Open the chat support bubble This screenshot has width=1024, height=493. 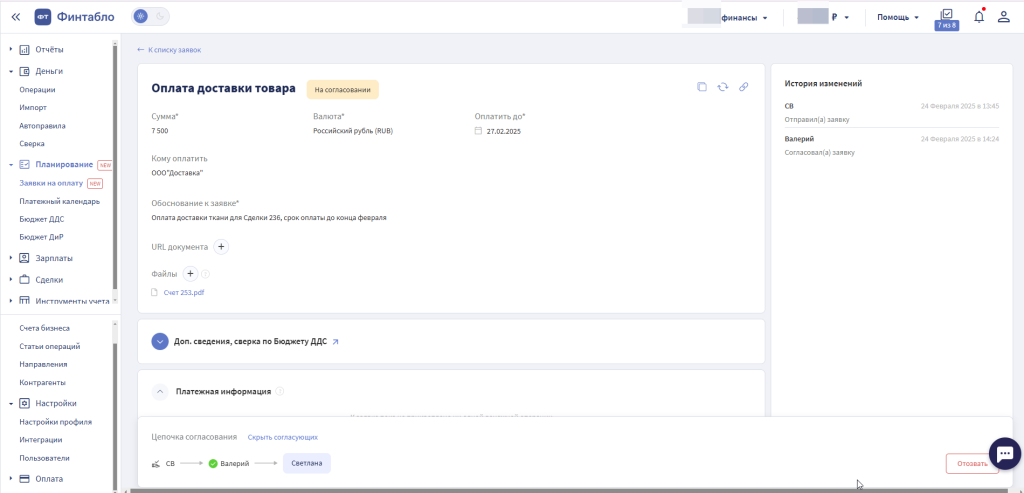pyautogui.click(x=1005, y=453)
